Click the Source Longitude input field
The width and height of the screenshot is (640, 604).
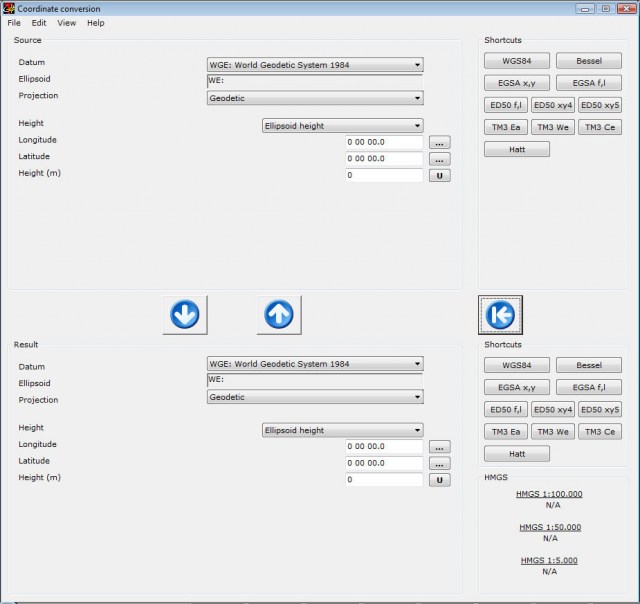point(384,142)
